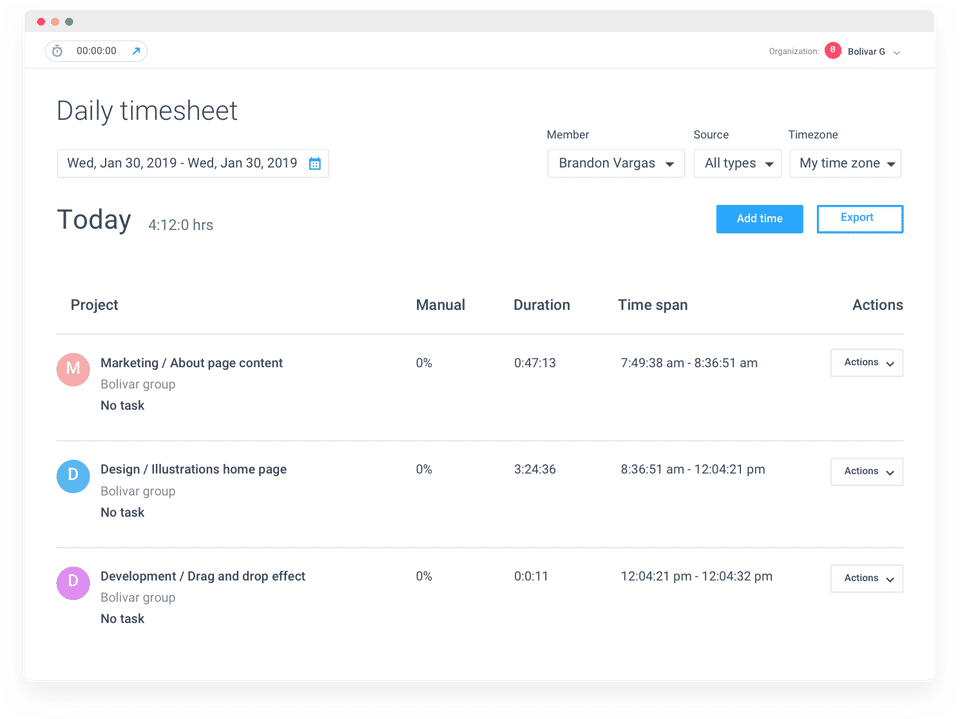Click the Design / Illustrations home page project name
Screen dimensions: 960x719
point(193,469)
